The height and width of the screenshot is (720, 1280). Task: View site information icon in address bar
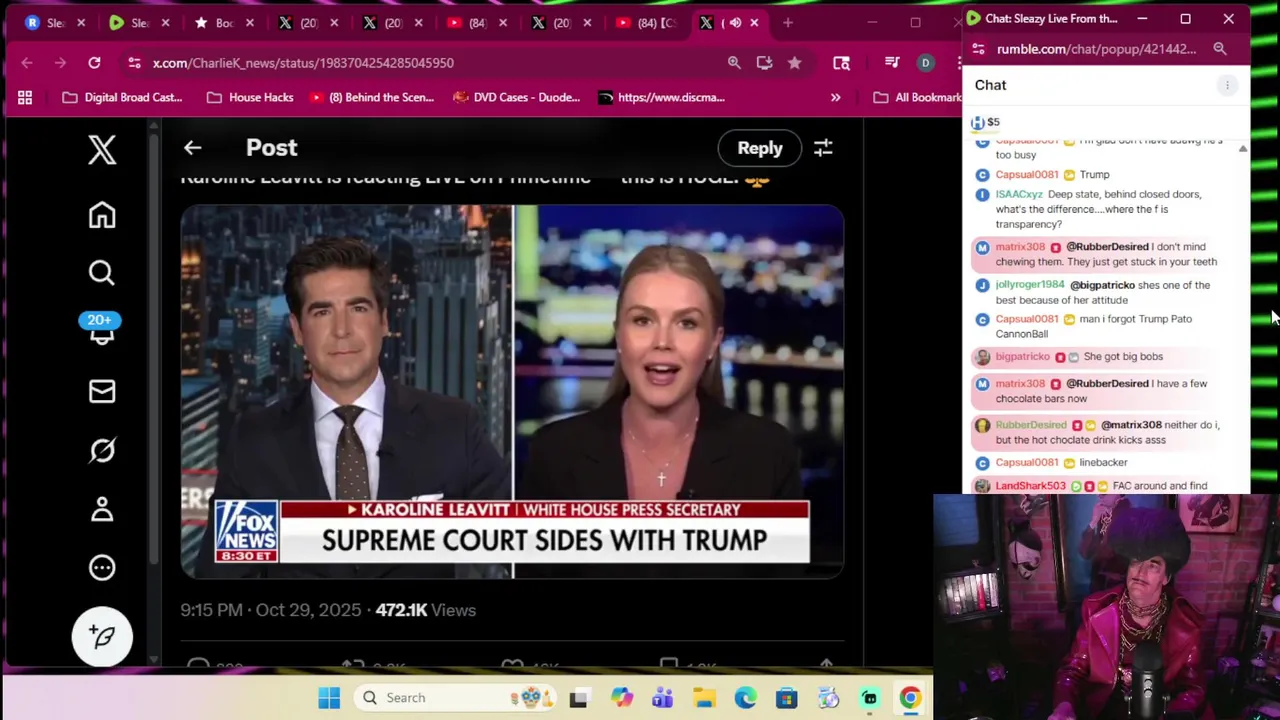coord(134,63)
